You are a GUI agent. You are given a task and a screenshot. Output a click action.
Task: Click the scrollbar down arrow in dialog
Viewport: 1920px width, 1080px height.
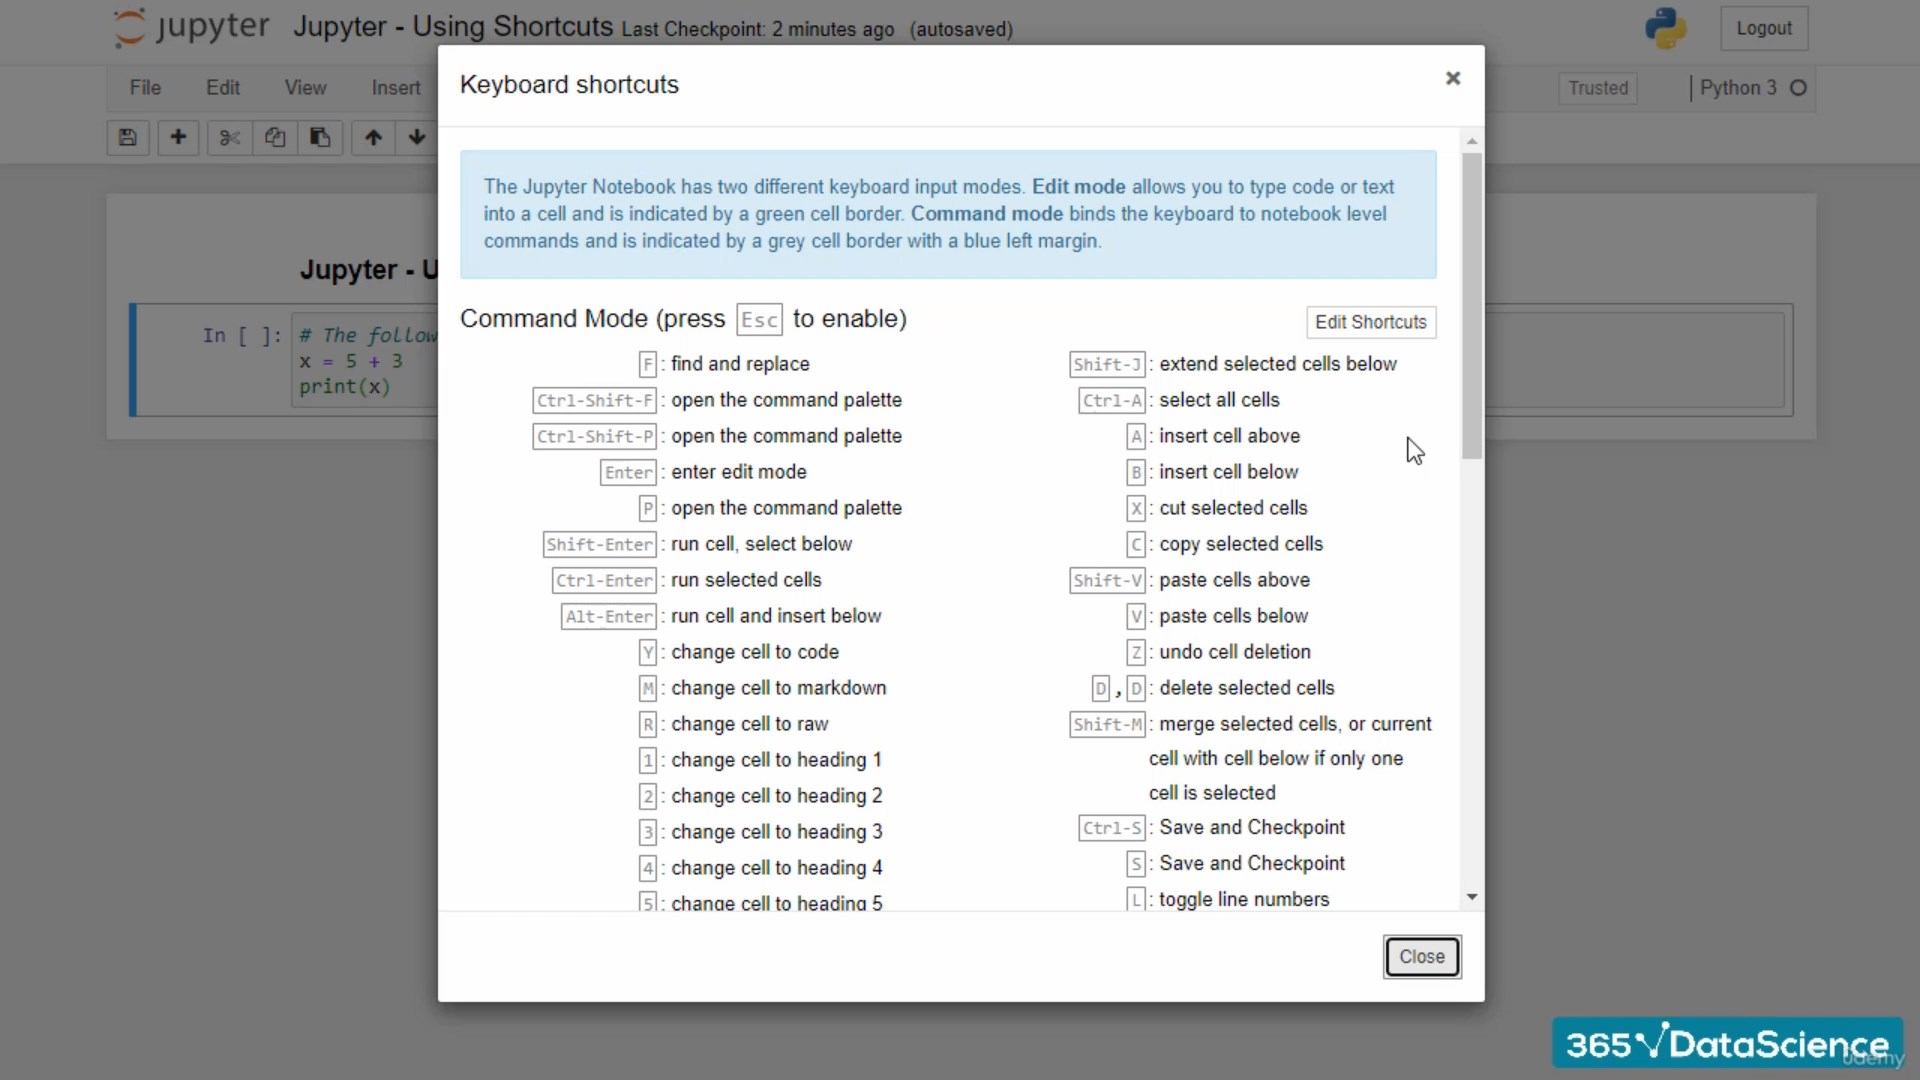(x=1472, y=897)
